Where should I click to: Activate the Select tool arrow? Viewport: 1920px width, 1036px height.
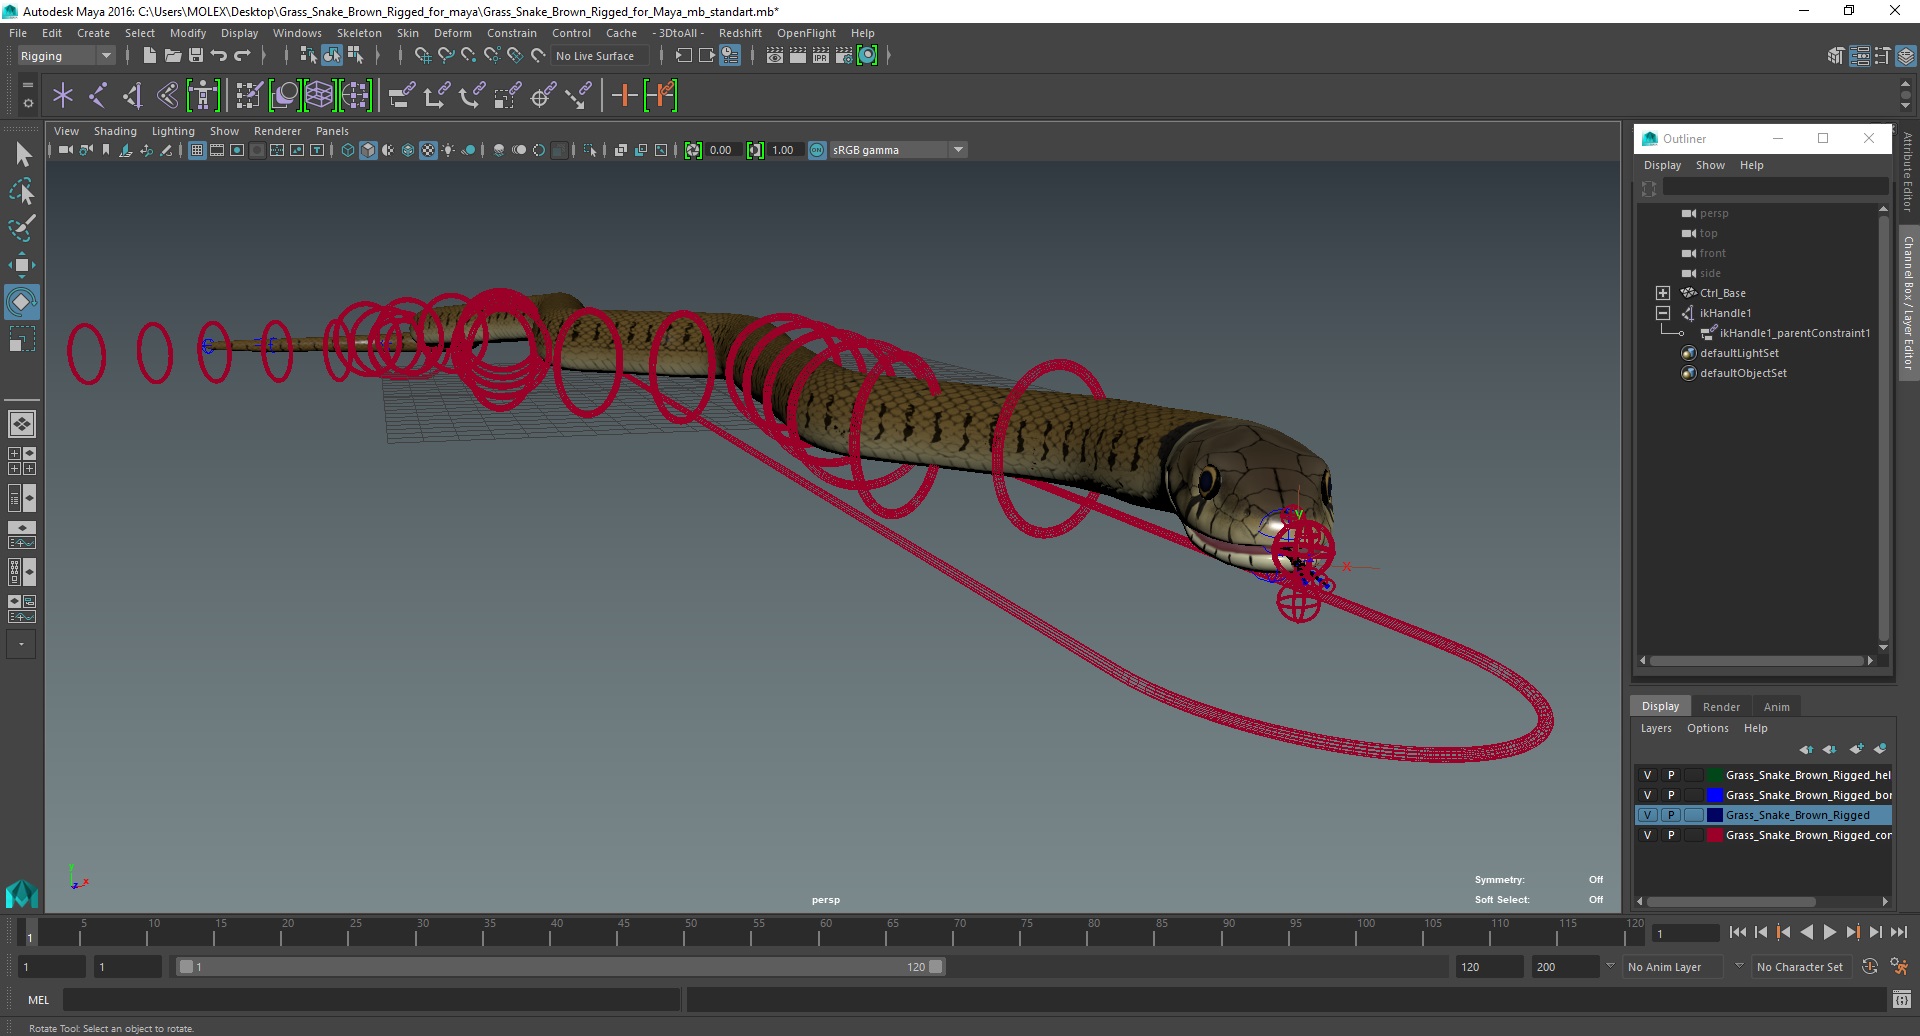(x=22, y=154)
